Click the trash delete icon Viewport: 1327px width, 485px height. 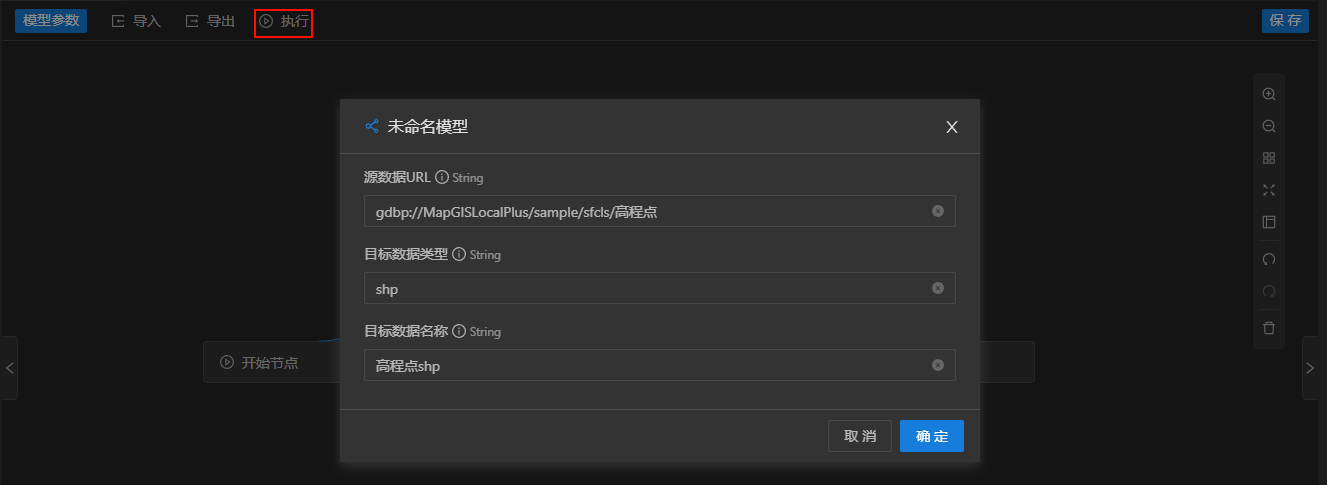click(x=1269, y=328)
